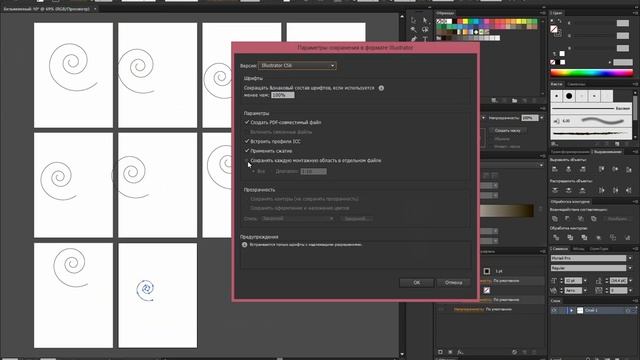Click Add New Effect fx icon in Appearance panel
Viewport: 640px width, 360px height.
[x=460, y=352]
